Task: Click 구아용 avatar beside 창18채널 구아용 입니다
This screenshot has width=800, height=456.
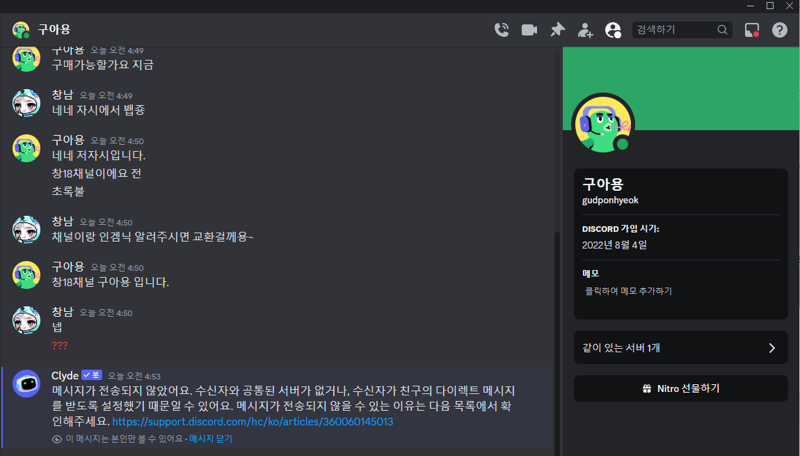Action: [x=27, y=275]
